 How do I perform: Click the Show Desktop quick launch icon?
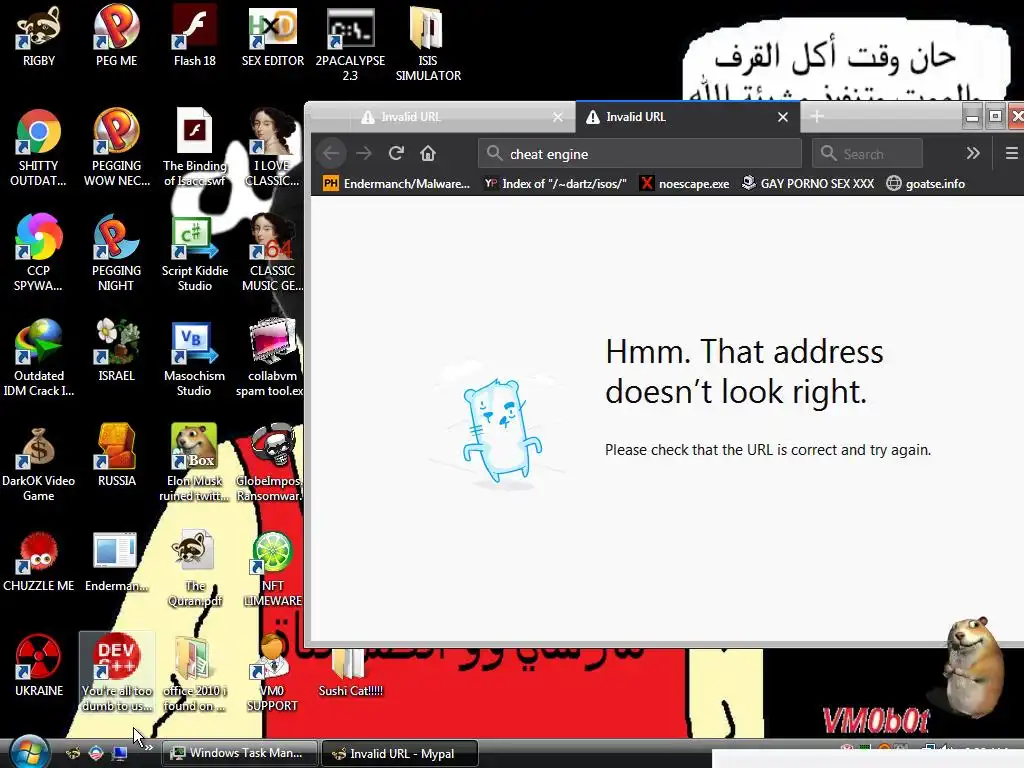tap(120, 753)
